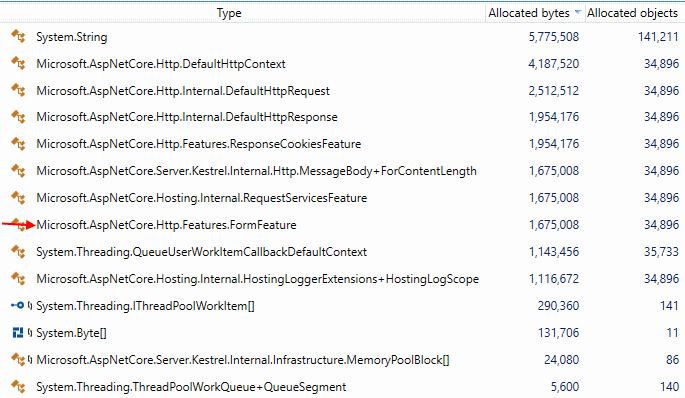Select the ThreadPoolWorkQueue+QueueSegment type row
Image resolution: width=685 pixels, height=398 pixels.
click(342, 387)
